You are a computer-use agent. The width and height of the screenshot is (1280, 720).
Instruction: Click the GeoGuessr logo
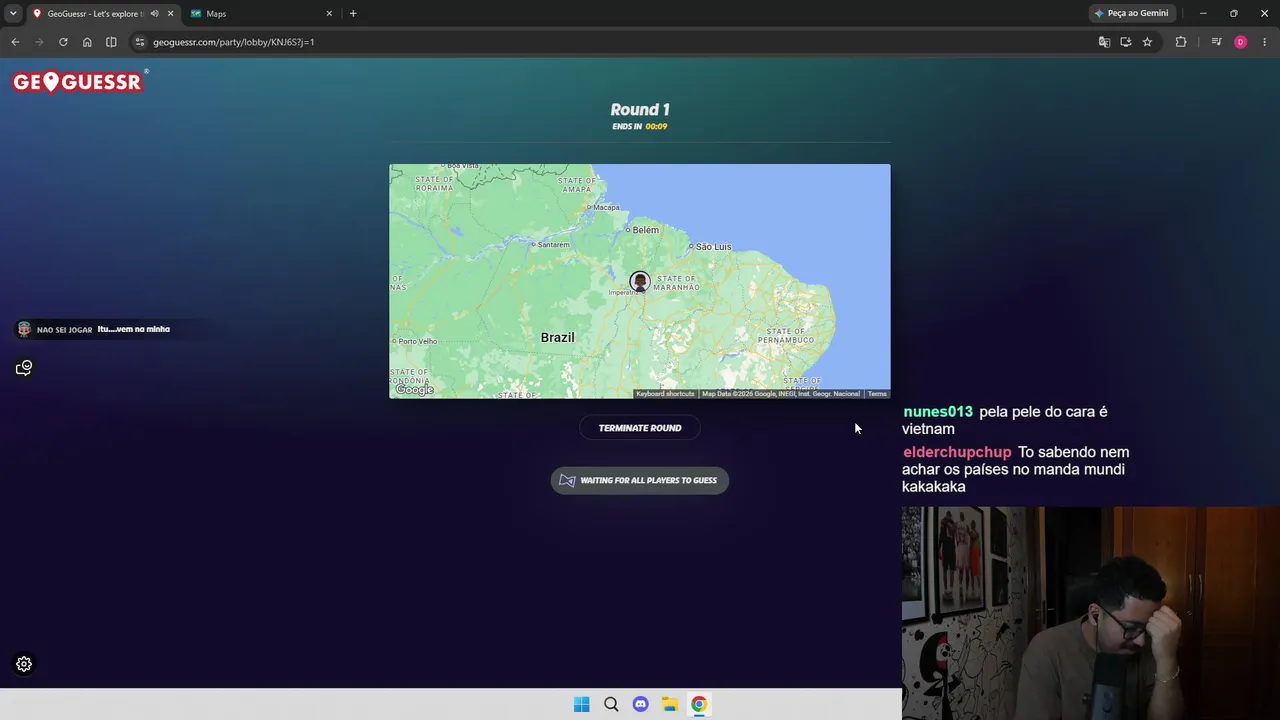(x=80, y=81)
